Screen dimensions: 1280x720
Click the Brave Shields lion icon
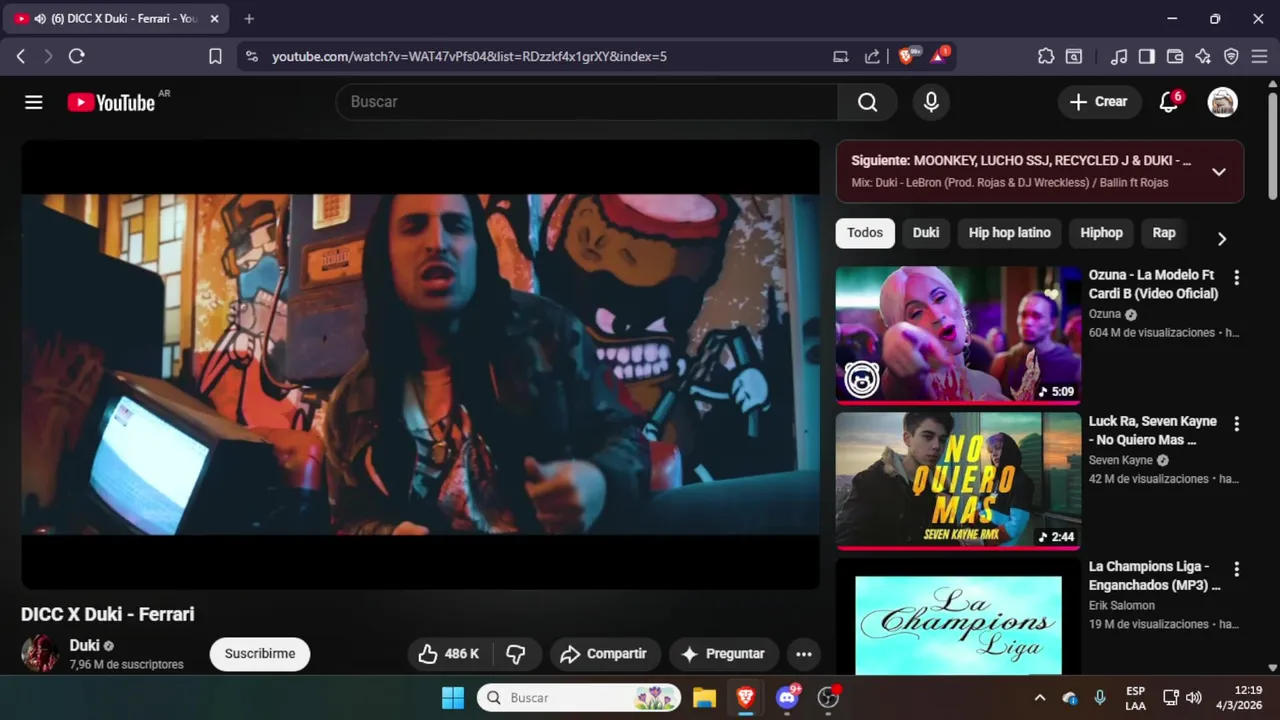(906, 57)
